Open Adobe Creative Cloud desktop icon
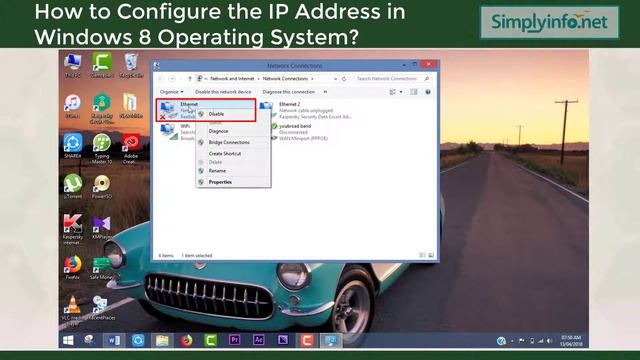This screenshot has width=640, height=360. (x=131, y=149)
